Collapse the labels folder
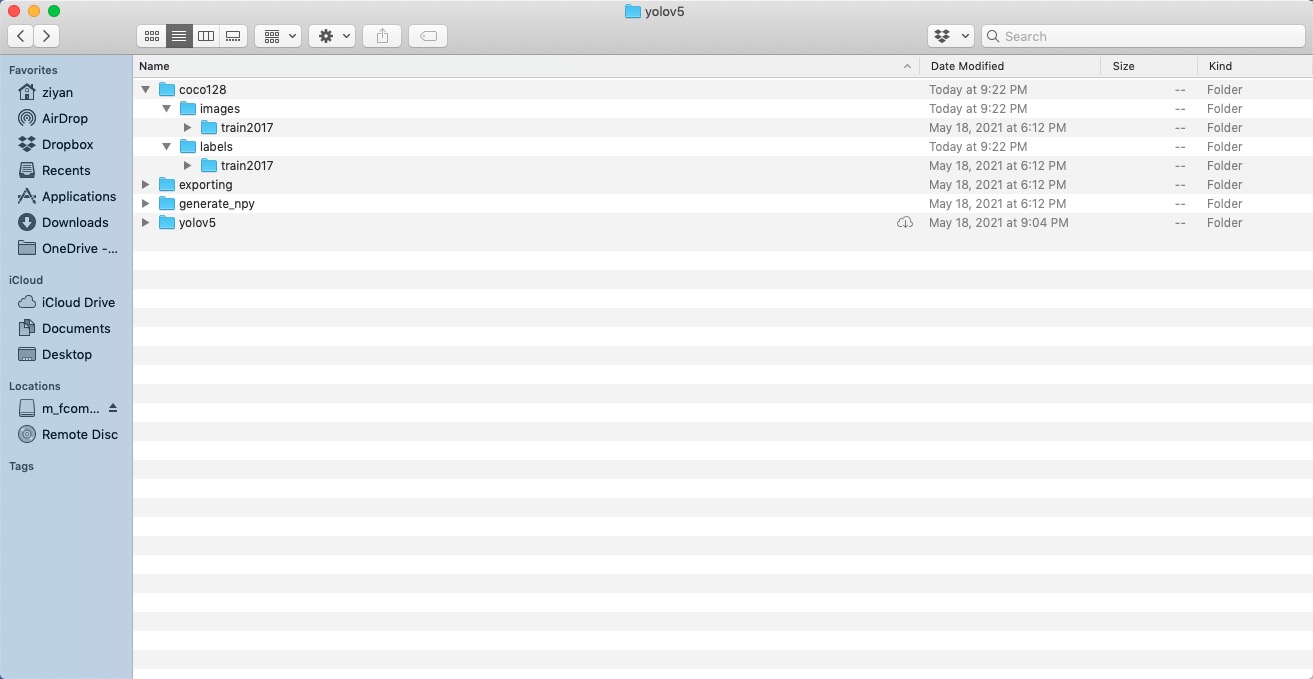This screenshot has width=1313, height=679. tap(167, 147)
